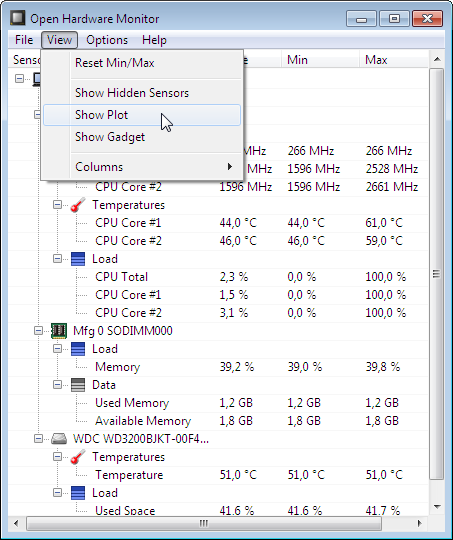The width and height of the screenshot is (453, 540).
Task: Click the WDC hard drive icon
Action: (x=59, y=439)
